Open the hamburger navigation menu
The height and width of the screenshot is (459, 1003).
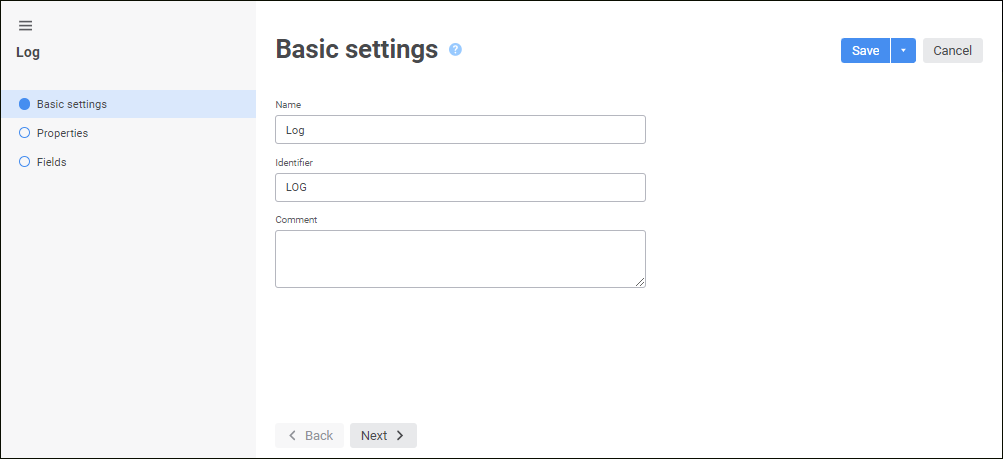tap(26, 26)
